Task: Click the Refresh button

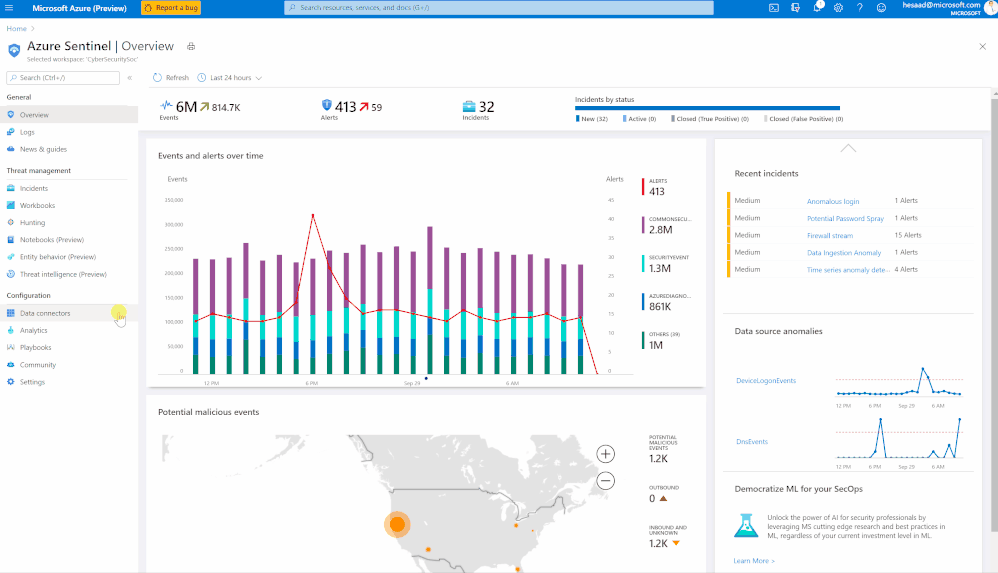Action: (x=171, y=78)
